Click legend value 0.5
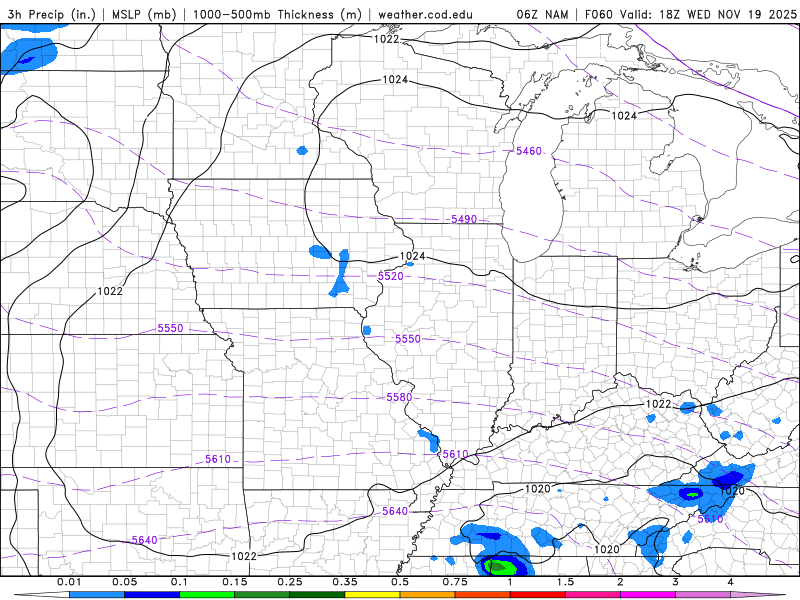 [400, 582]
